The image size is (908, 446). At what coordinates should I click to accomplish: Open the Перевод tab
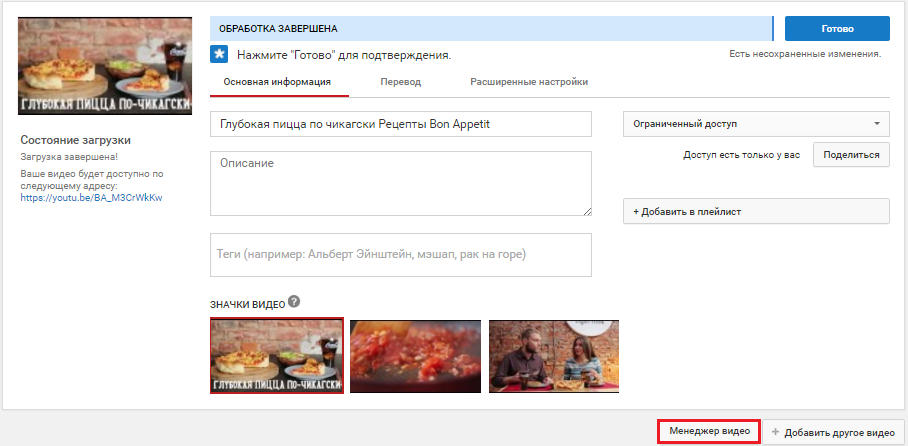click(x=401, y=82)
